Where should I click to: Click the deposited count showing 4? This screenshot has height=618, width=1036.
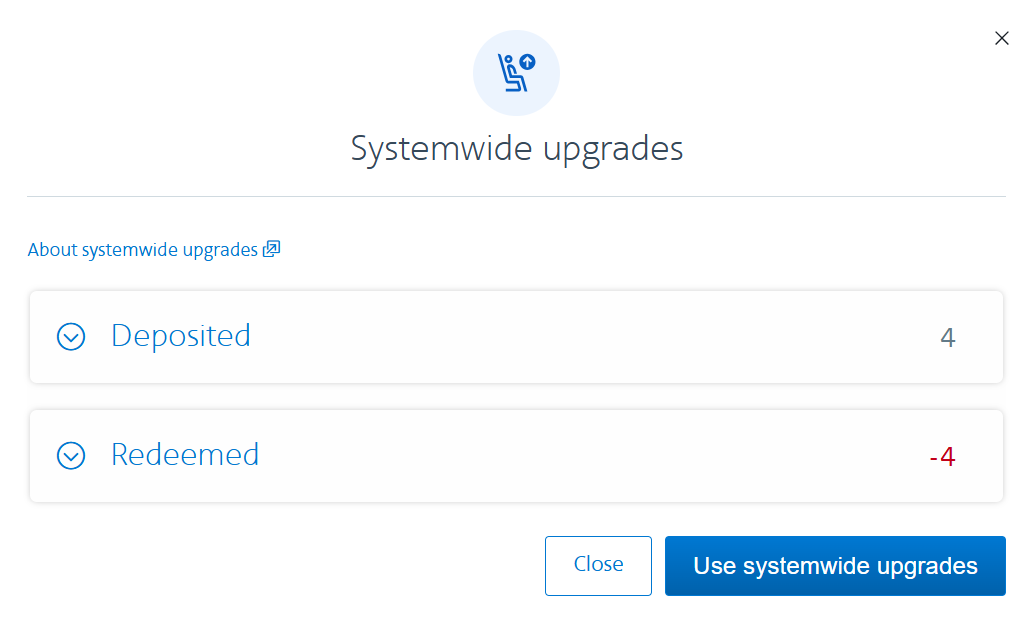point(947,337)
